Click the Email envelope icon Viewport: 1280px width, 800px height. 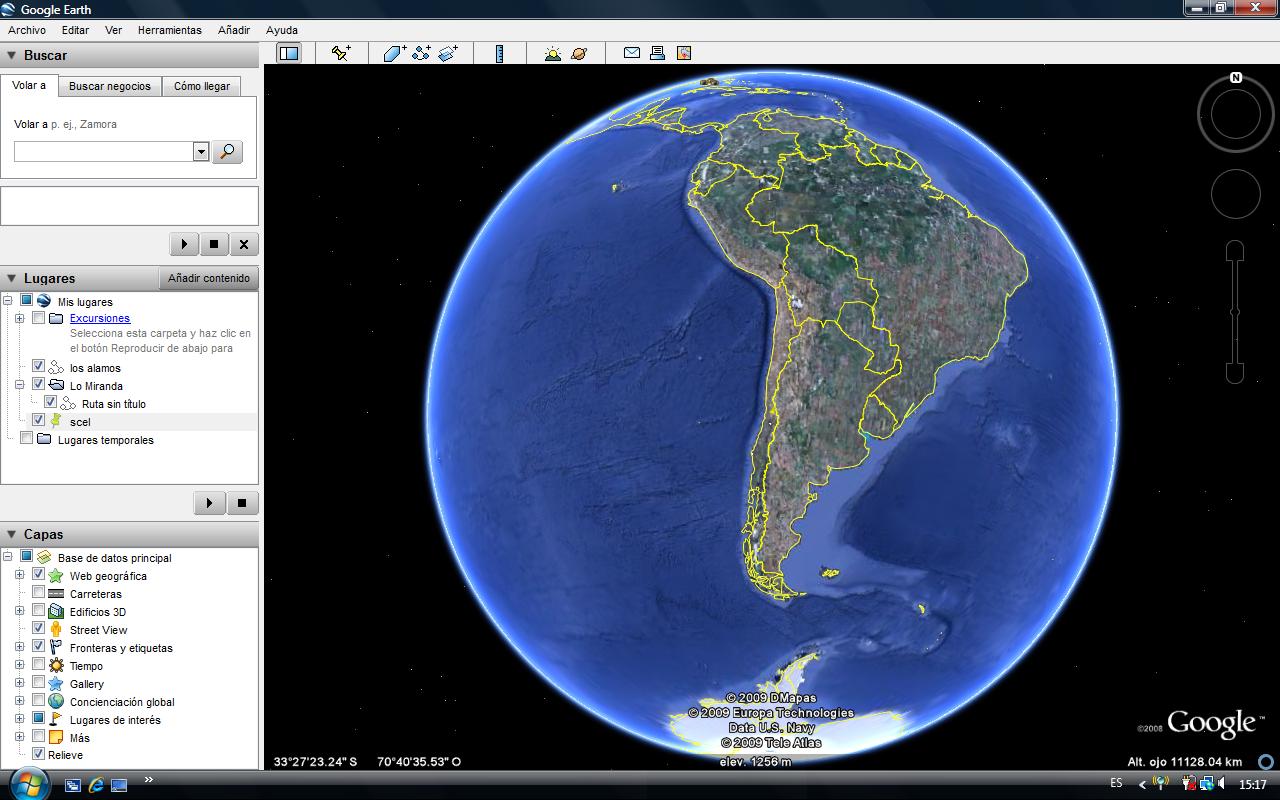[x=632, y=53]
